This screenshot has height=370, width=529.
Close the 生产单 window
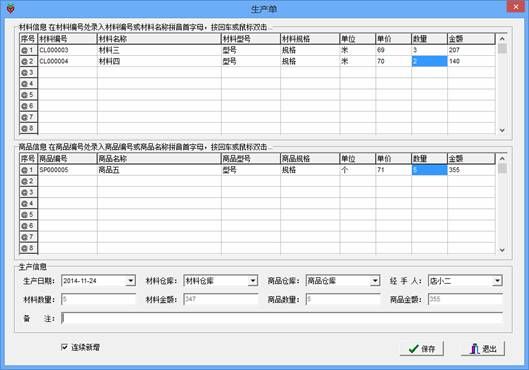point(516,6)
